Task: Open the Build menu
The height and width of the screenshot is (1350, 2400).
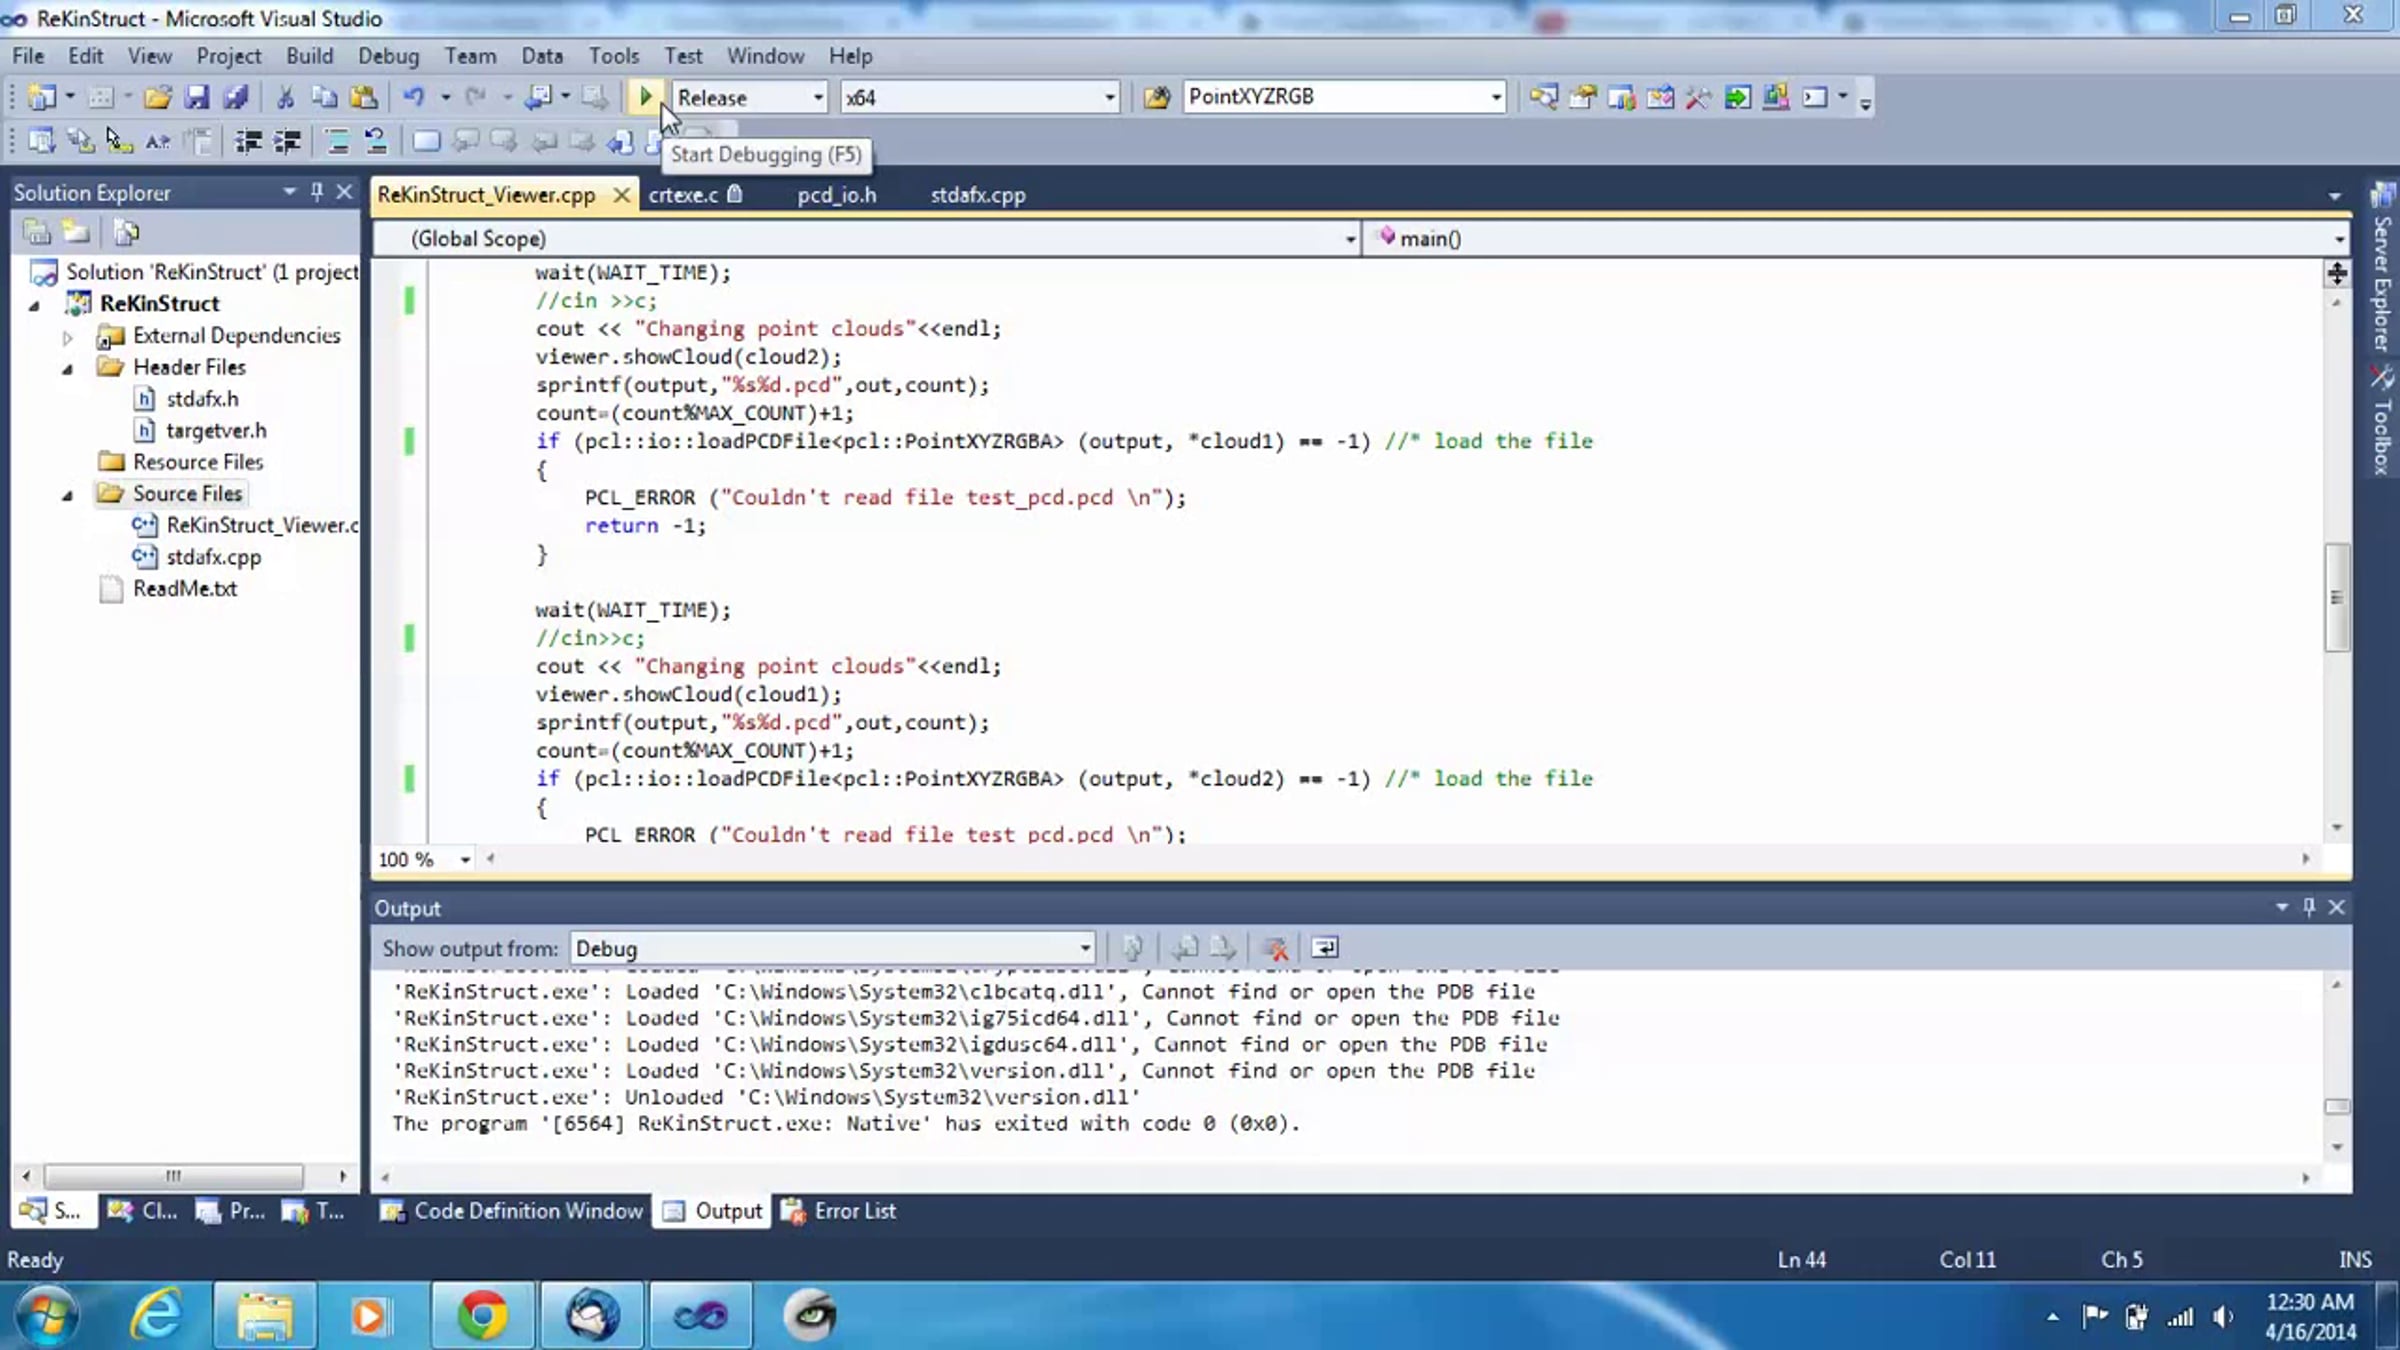Action: [x=310, y=56]
